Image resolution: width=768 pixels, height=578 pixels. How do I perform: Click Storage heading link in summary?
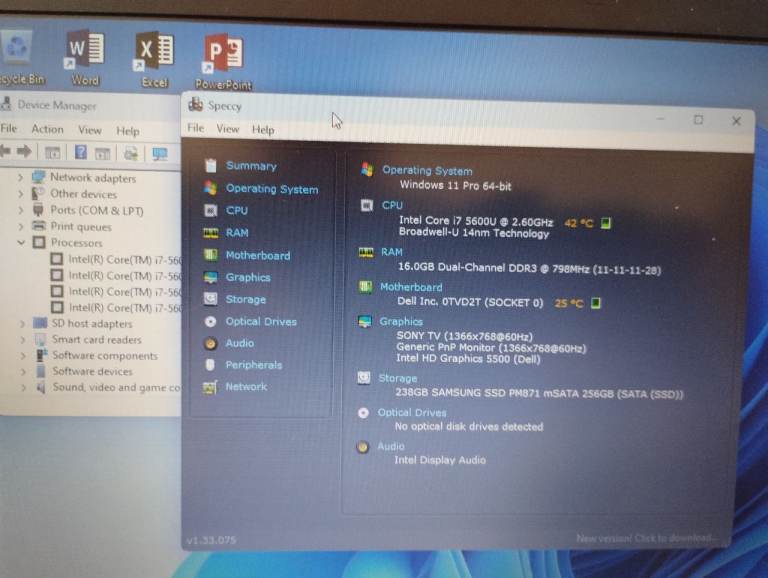tap(398, 378)
